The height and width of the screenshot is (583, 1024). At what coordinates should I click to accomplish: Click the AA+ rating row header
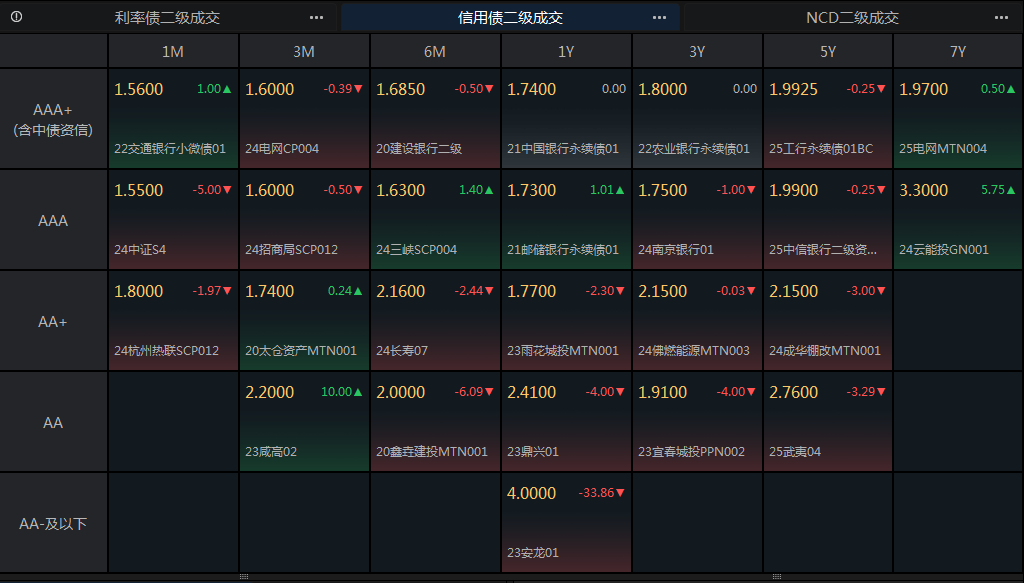(54, 321)
